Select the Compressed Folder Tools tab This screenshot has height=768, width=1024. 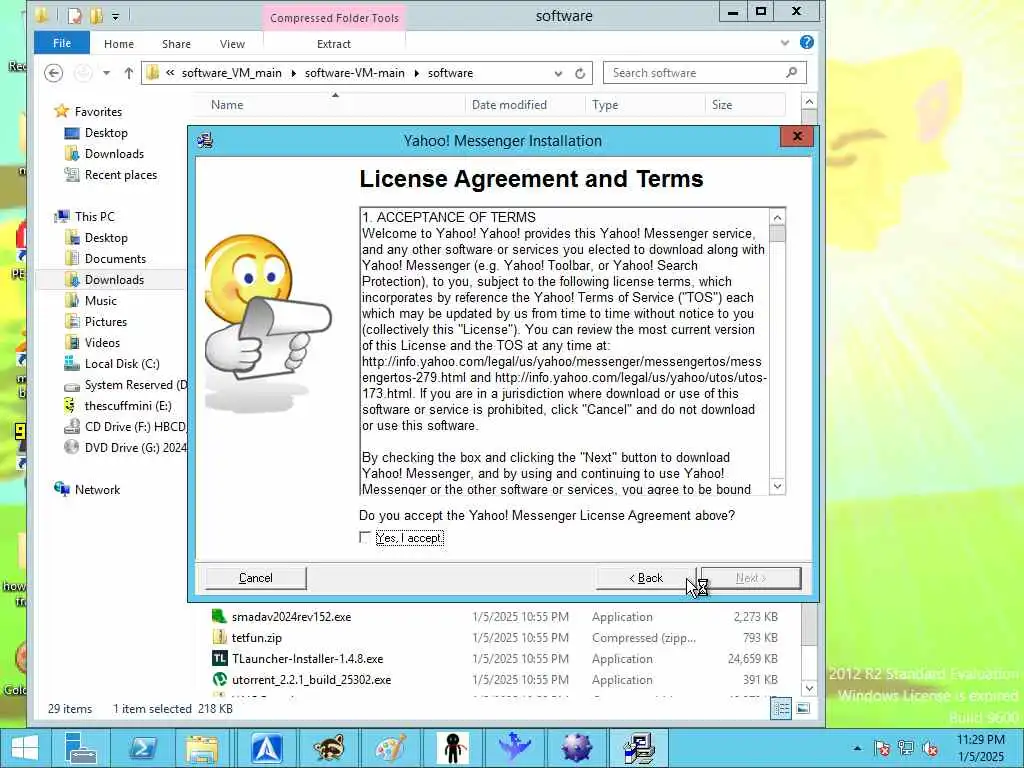[334, 18]
